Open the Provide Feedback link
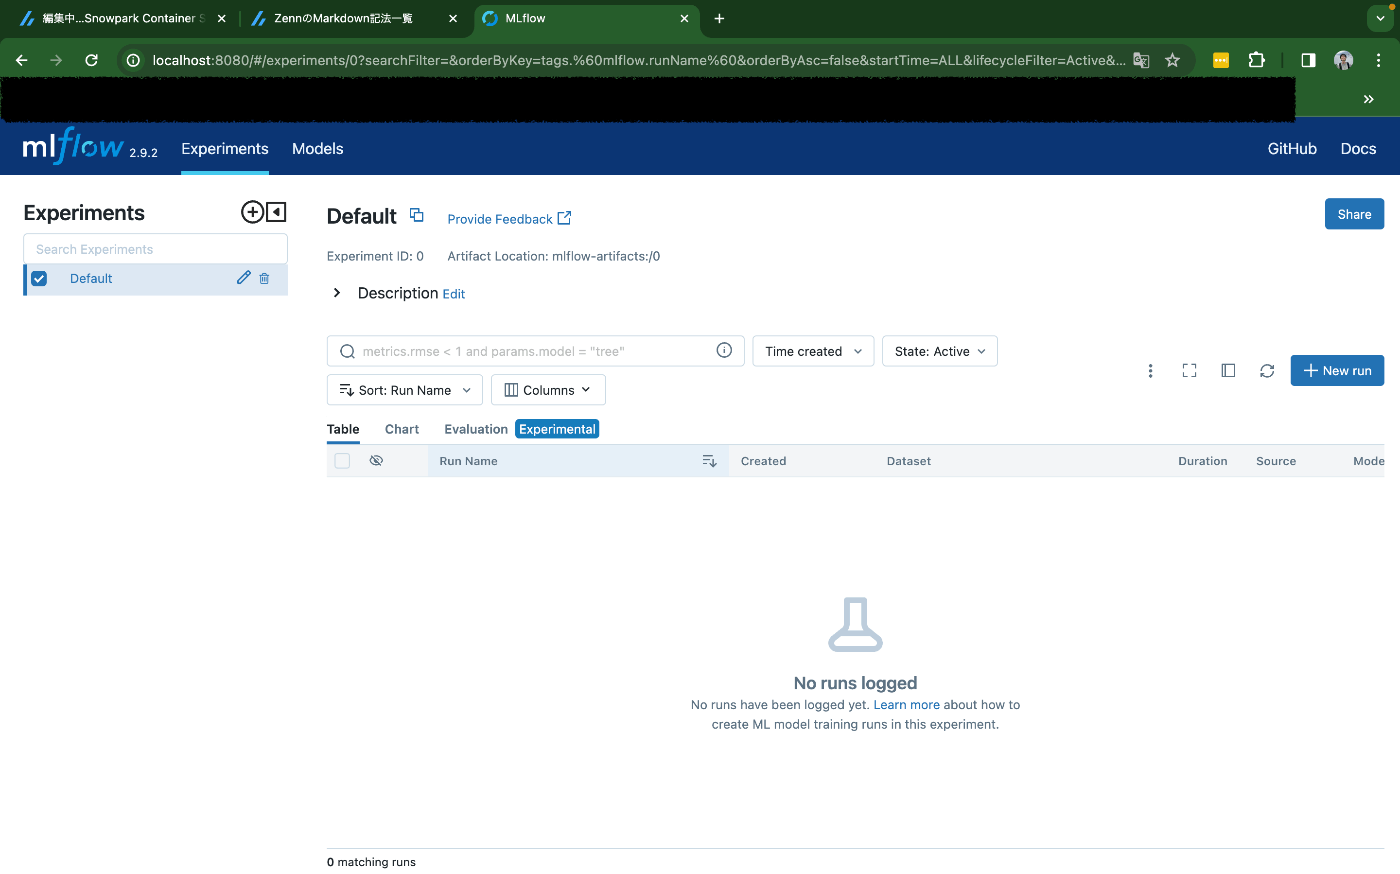The image size is (1400, 874). [x=509, y=218]
